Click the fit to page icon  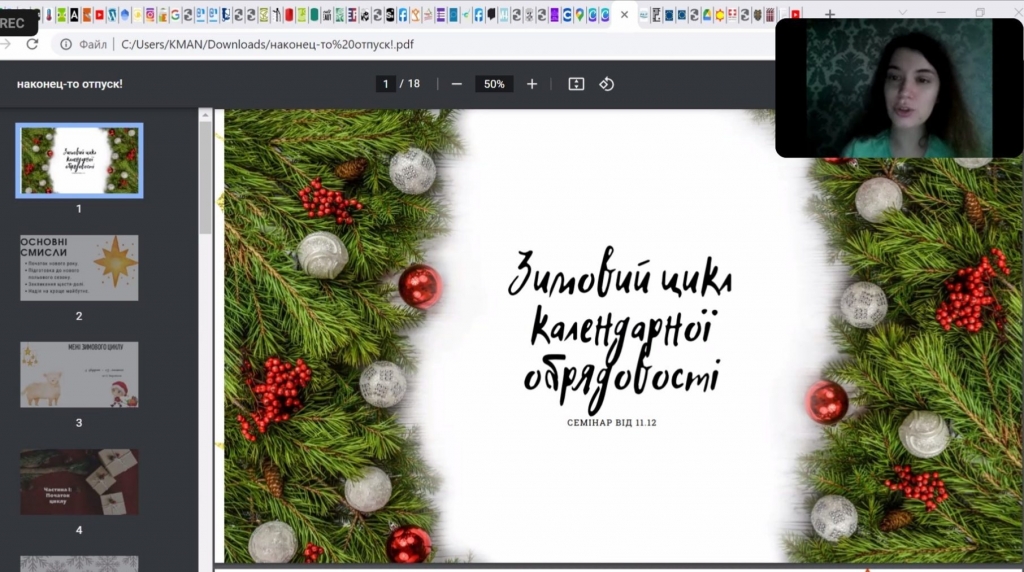pos(576,84)
